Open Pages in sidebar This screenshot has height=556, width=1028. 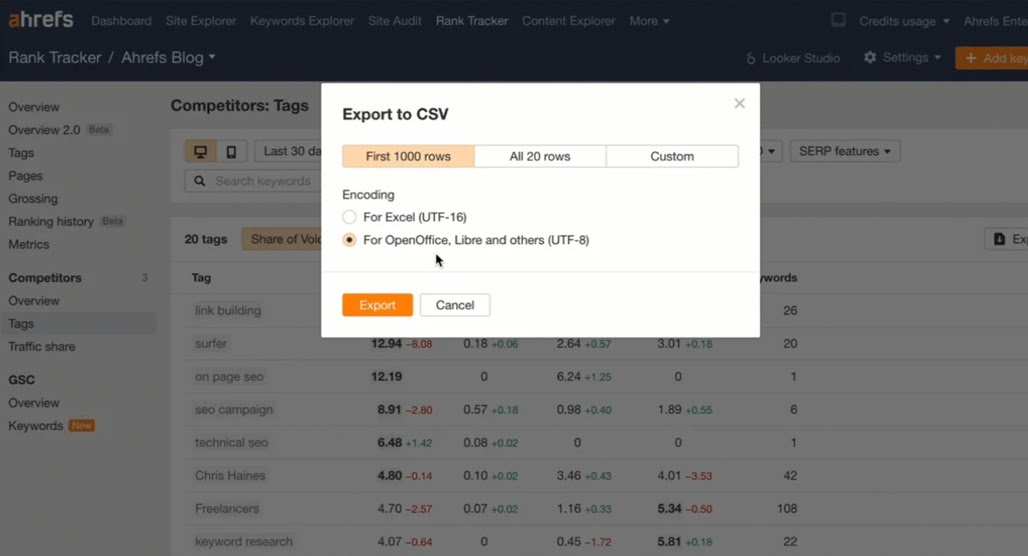[x=26, y=176]
